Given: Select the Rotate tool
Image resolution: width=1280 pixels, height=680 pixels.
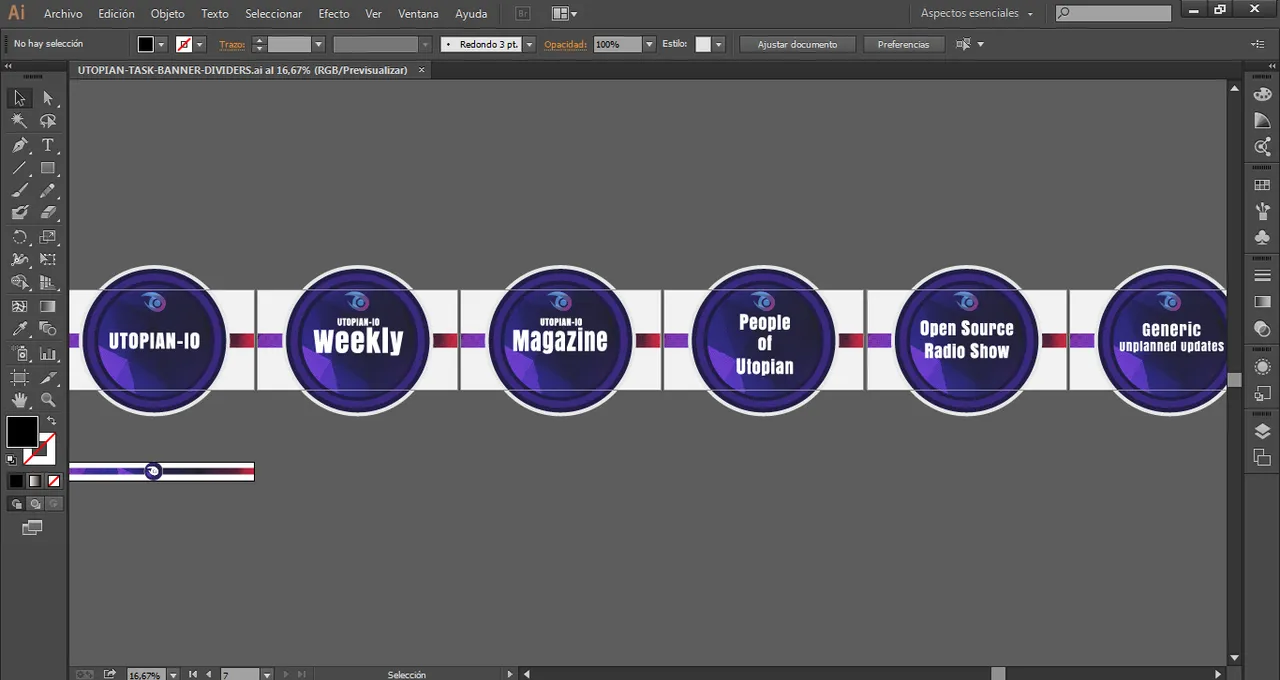Looking at the screenshot, I should (x=19, y=237).
